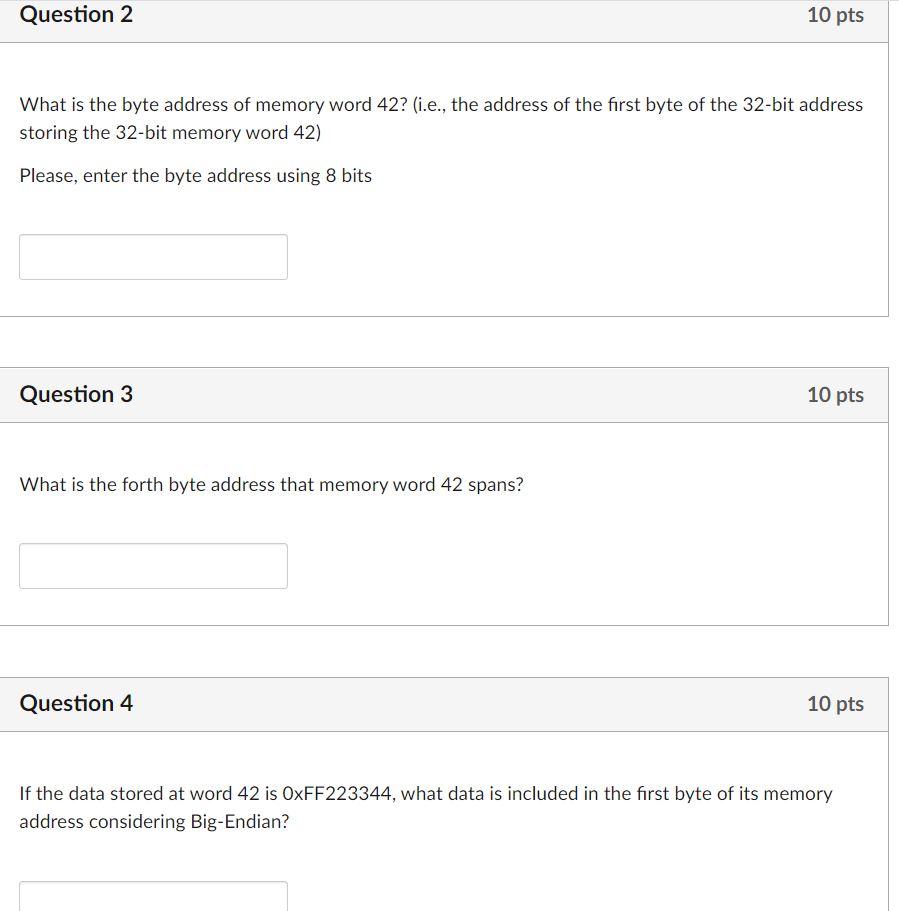Click the line "storing the 32-bit memory word 42)"
This screenshot has width=899, height=911.
pos(170,133)
